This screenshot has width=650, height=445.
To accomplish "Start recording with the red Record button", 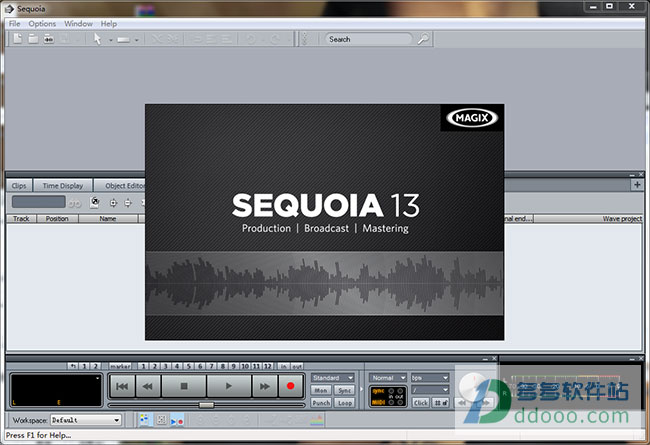I will (x=290, y=386).
